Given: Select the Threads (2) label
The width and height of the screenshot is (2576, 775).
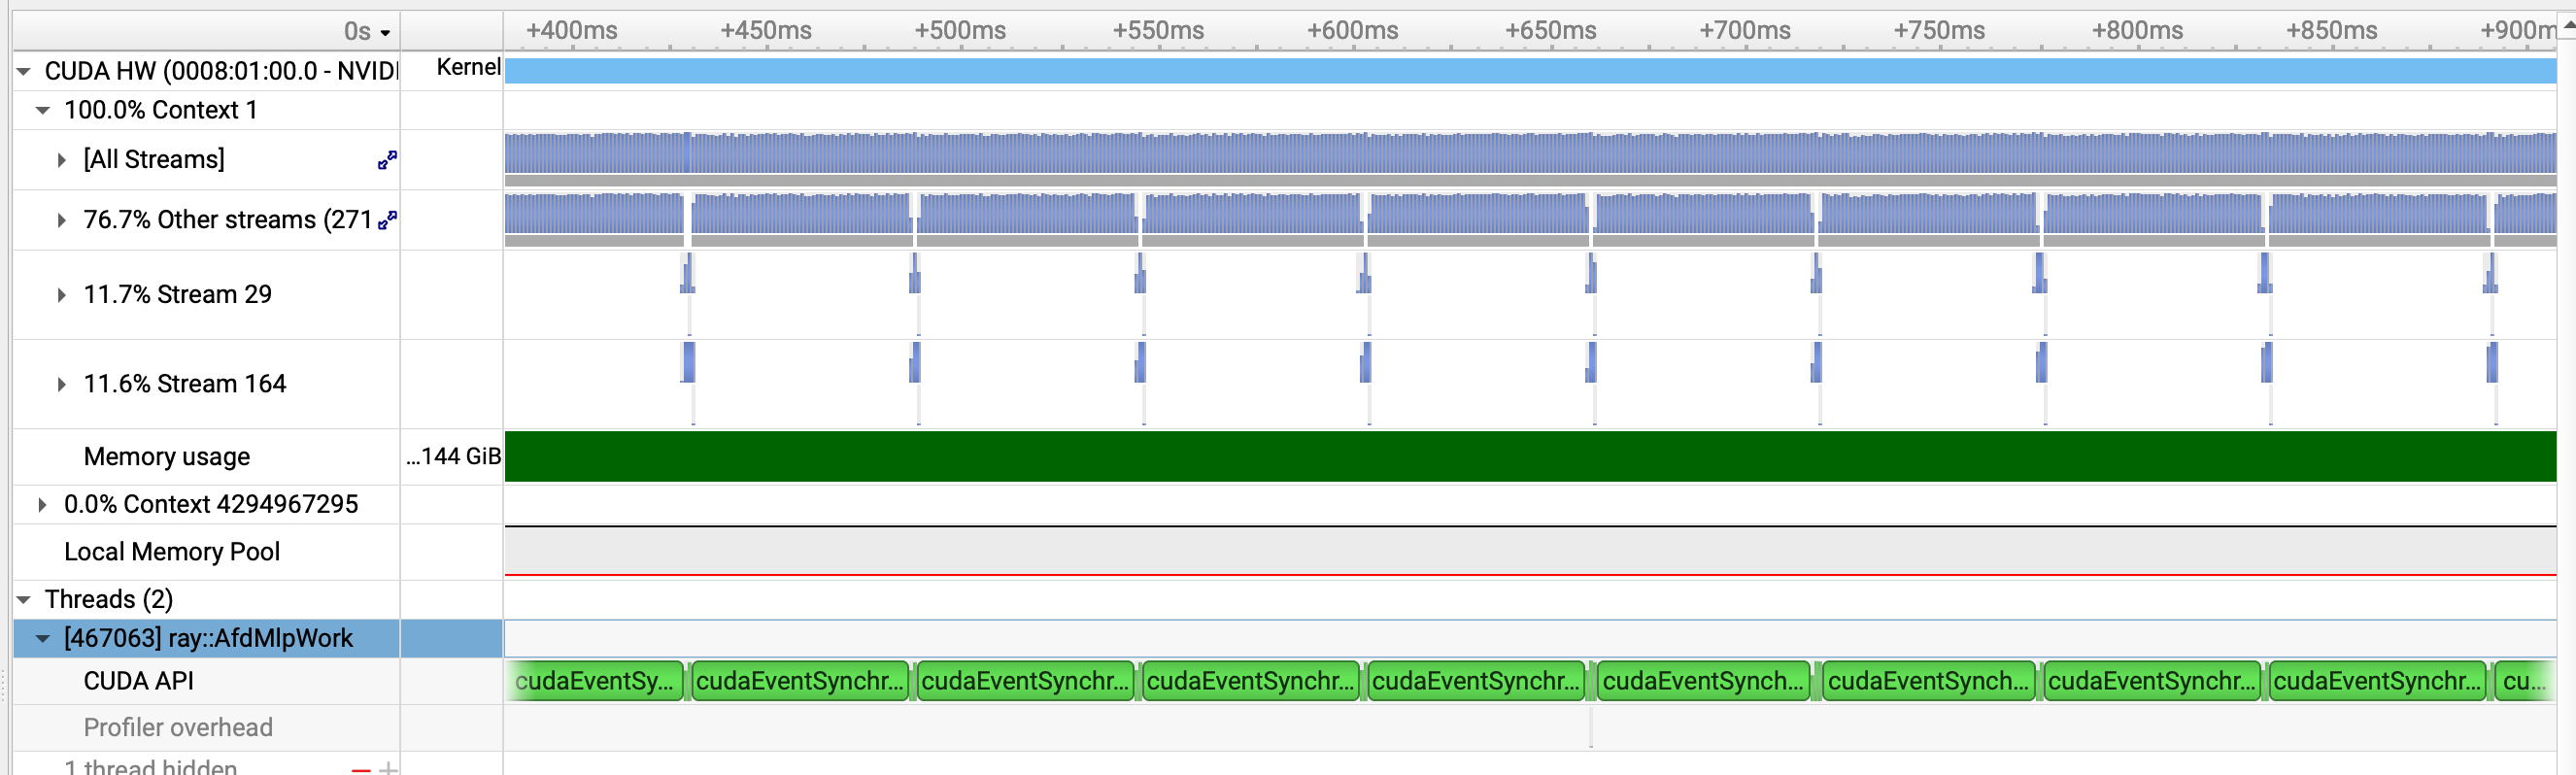Looking at the screenshot, I should coord(109,600).
